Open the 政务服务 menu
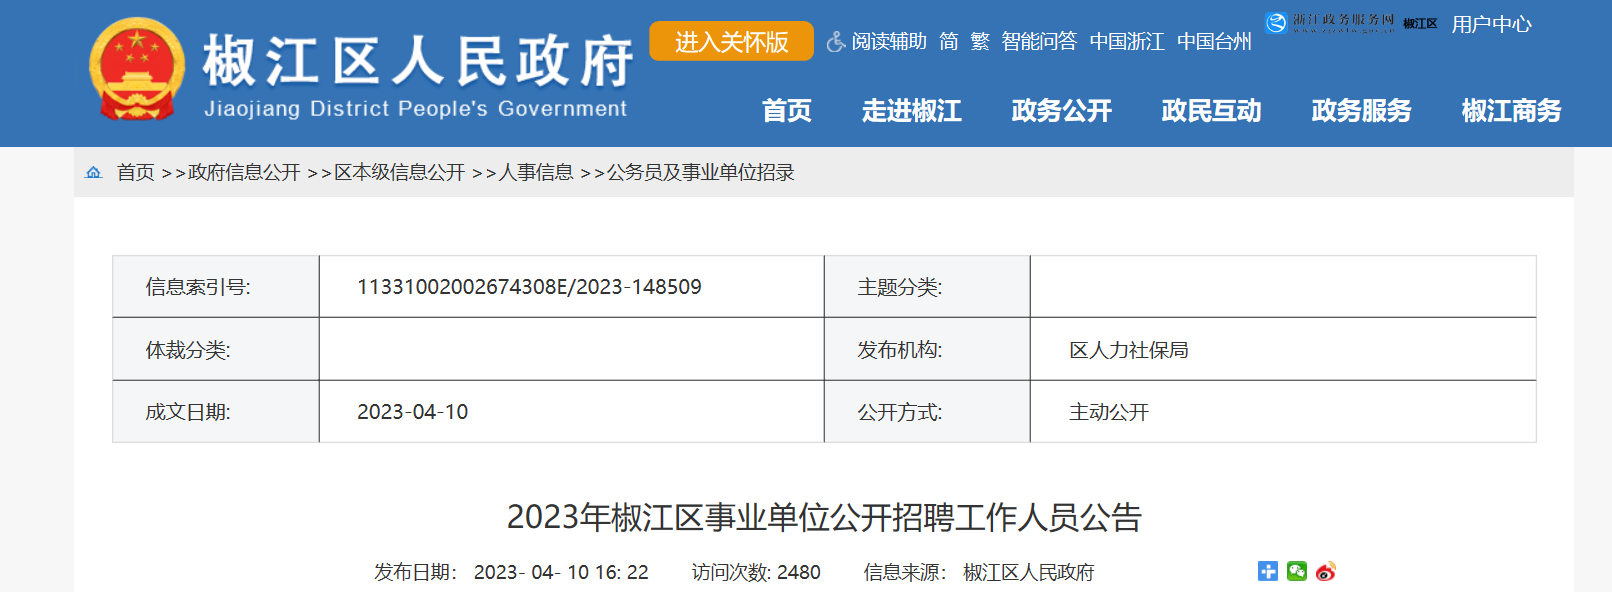The image size is (1612, 592). (x=1362, y=110)
